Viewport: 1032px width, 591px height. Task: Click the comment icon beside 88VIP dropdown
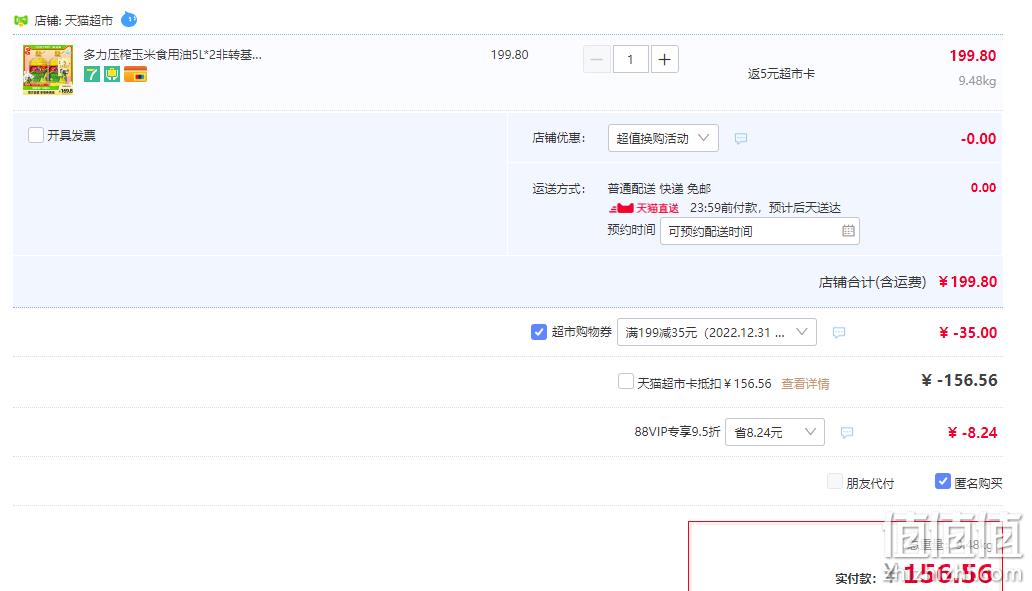[x=847, y=432]
